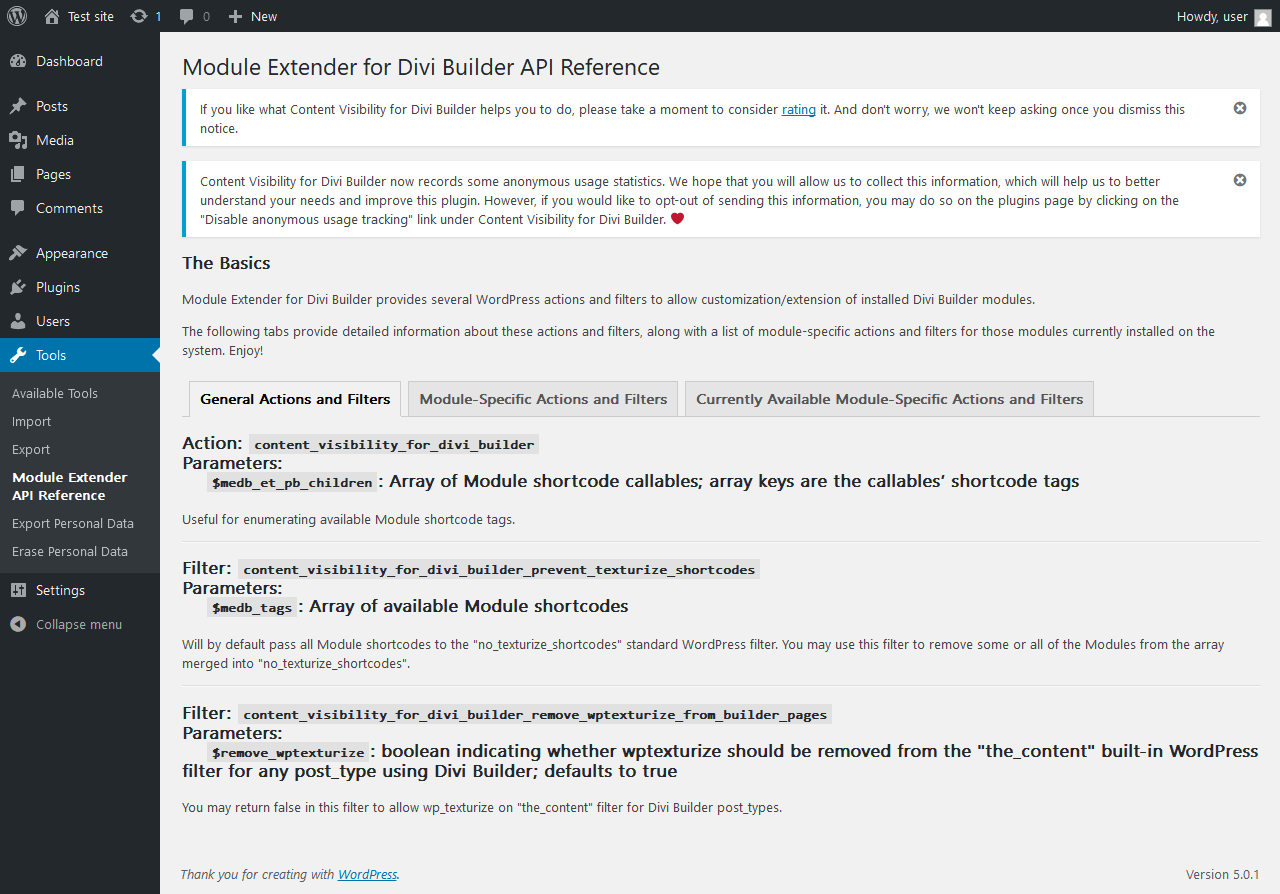This screenshot has width=1280, height=894.
Task: Go to the Plugins menu
Action: [x=80, y=287]
